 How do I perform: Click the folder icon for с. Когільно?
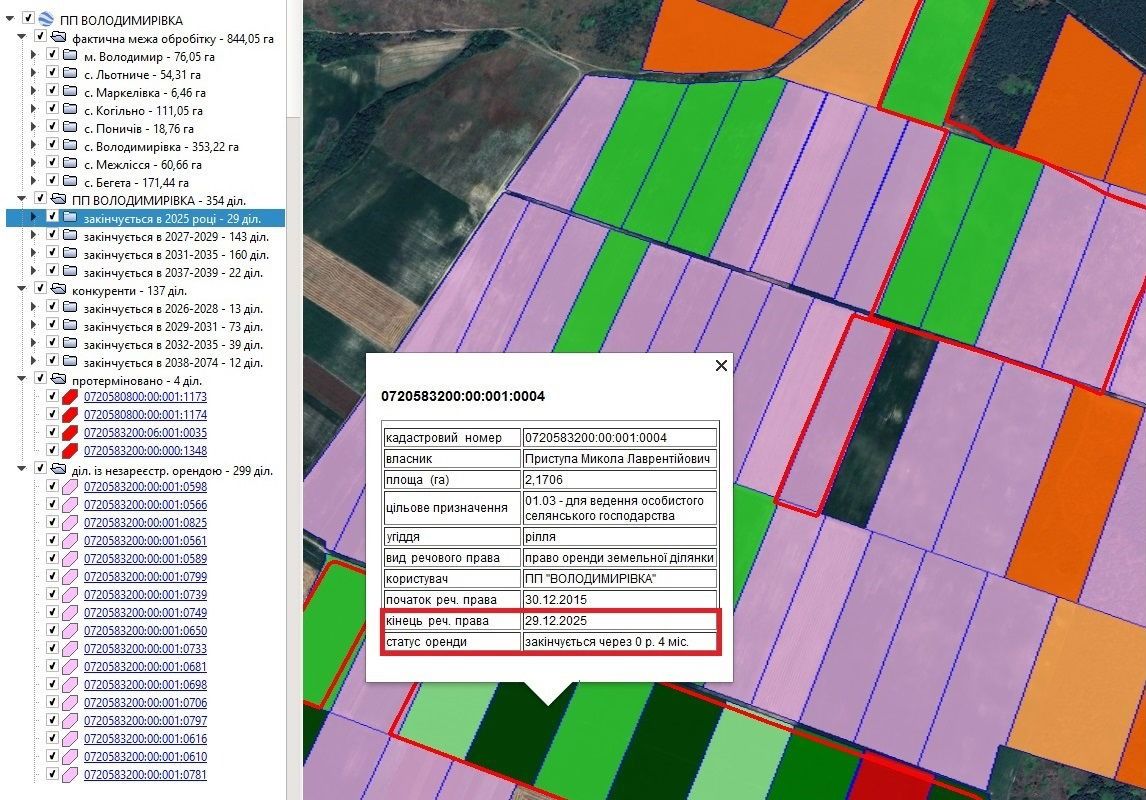click(69, 111)
